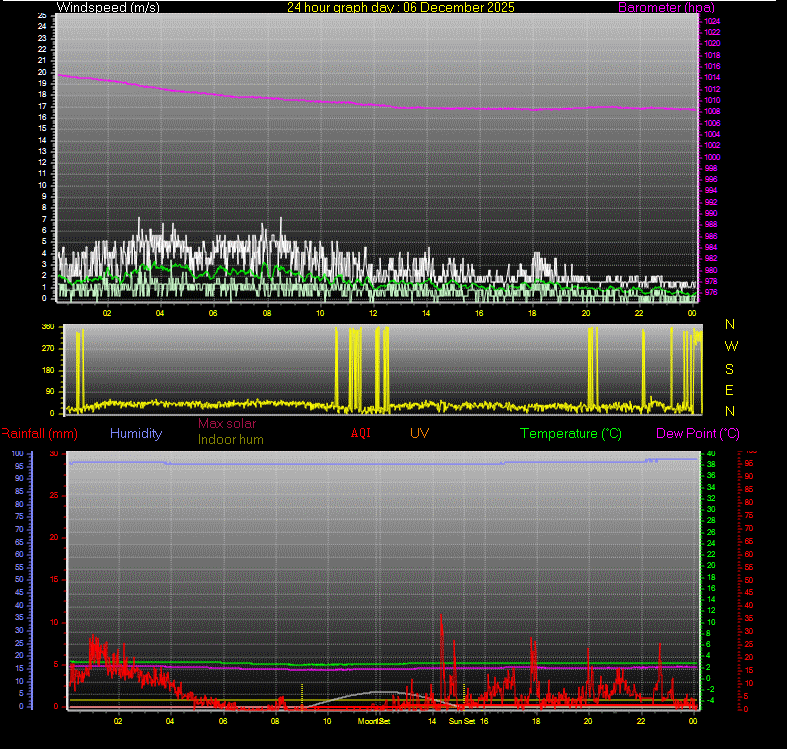
Task: Click hour 06 under the windspeed graph
Action: [213, 313]
